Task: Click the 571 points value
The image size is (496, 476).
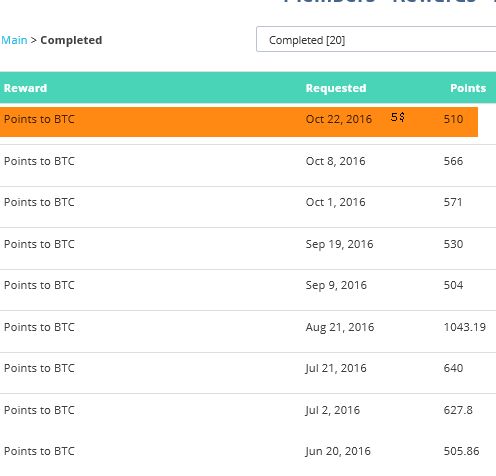Action: tap(453, 202)
